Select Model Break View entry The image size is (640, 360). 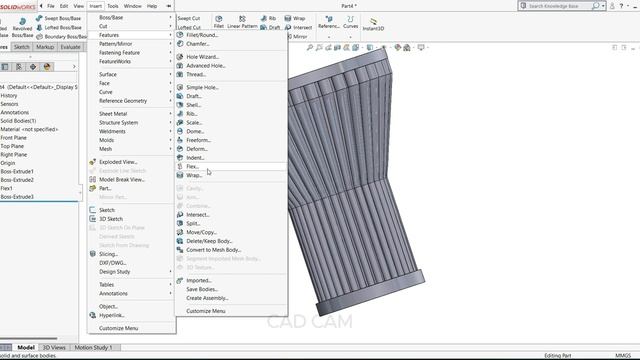pos(122,180)
